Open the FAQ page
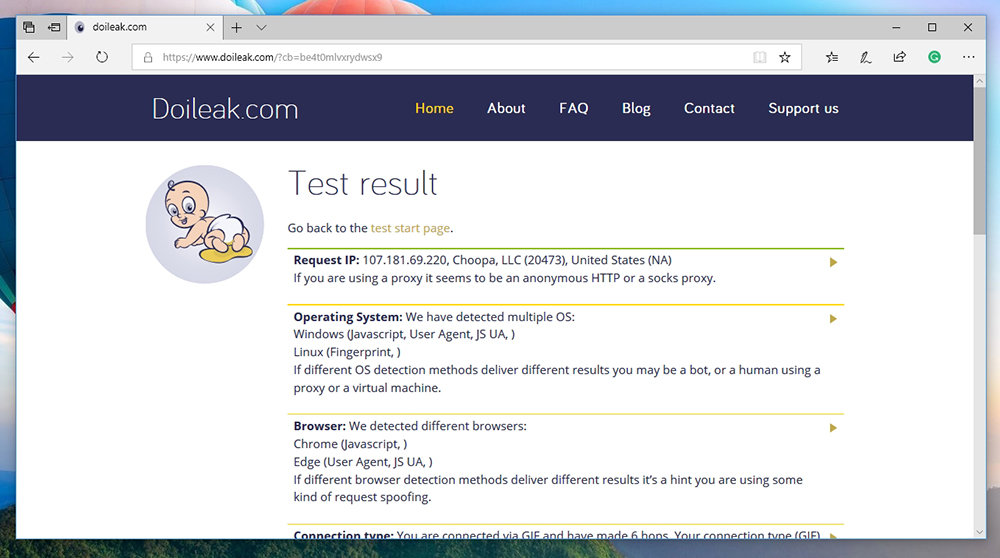 [573, 108]
